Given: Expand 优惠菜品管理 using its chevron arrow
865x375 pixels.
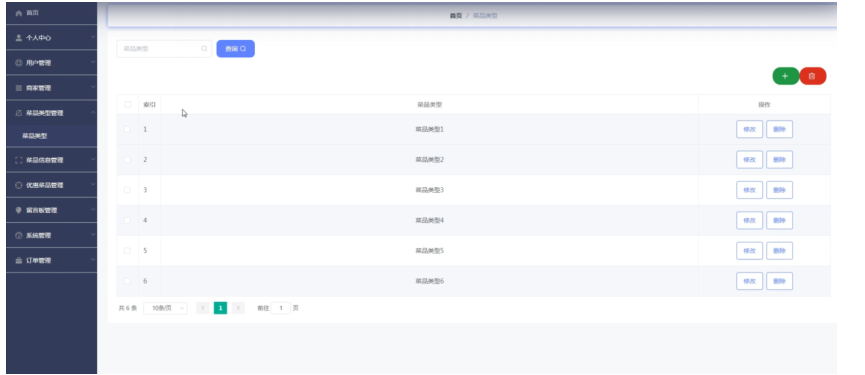Looking at the screenshot, I should tap(93, 185).
